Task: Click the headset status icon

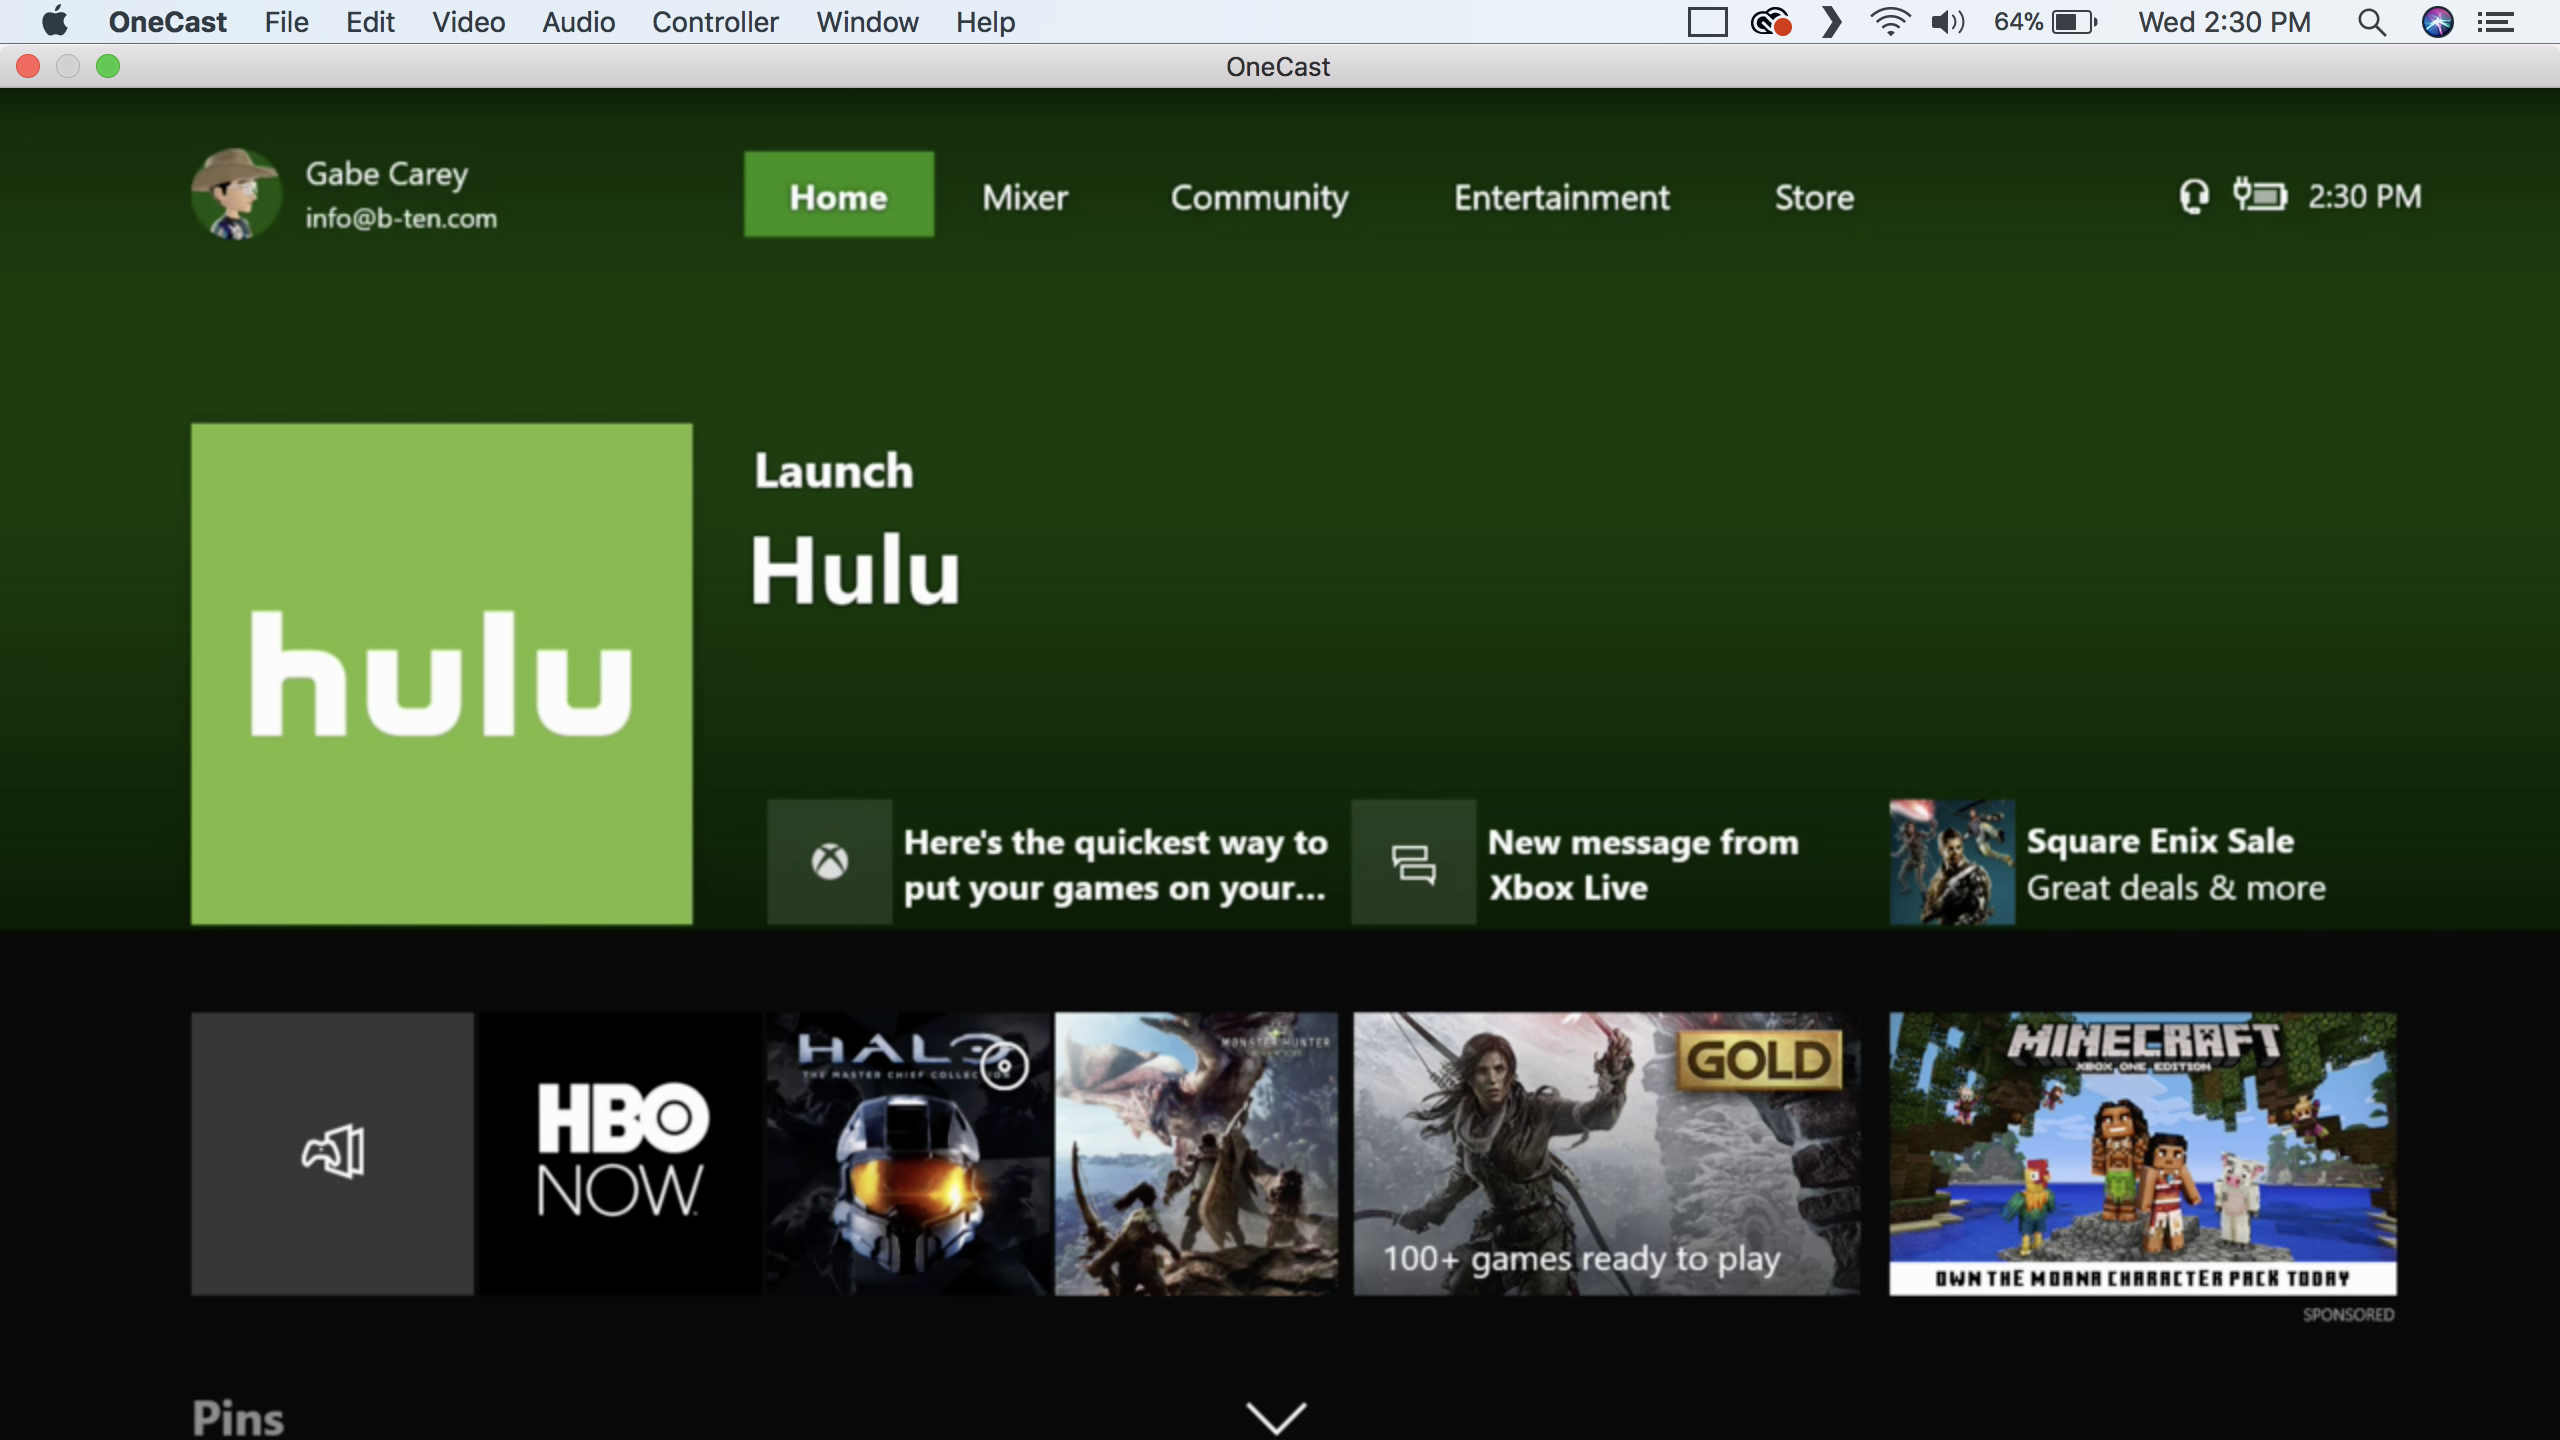Action: click(2193, 196)
